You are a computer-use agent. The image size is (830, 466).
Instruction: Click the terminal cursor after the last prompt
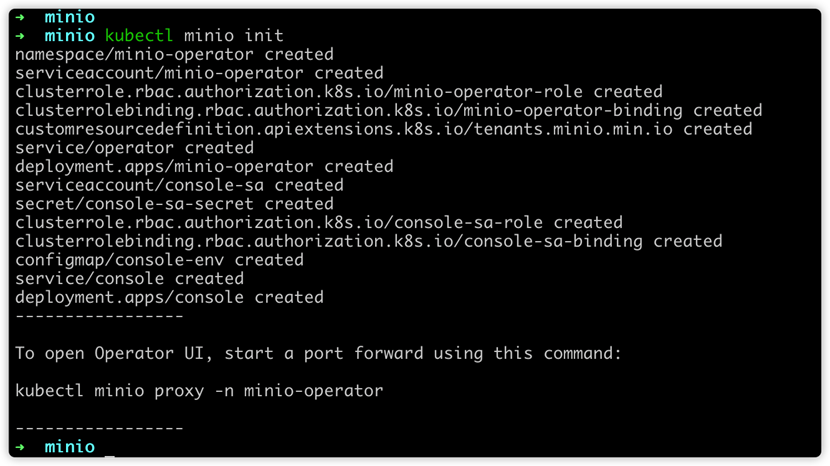coord(110,454)
